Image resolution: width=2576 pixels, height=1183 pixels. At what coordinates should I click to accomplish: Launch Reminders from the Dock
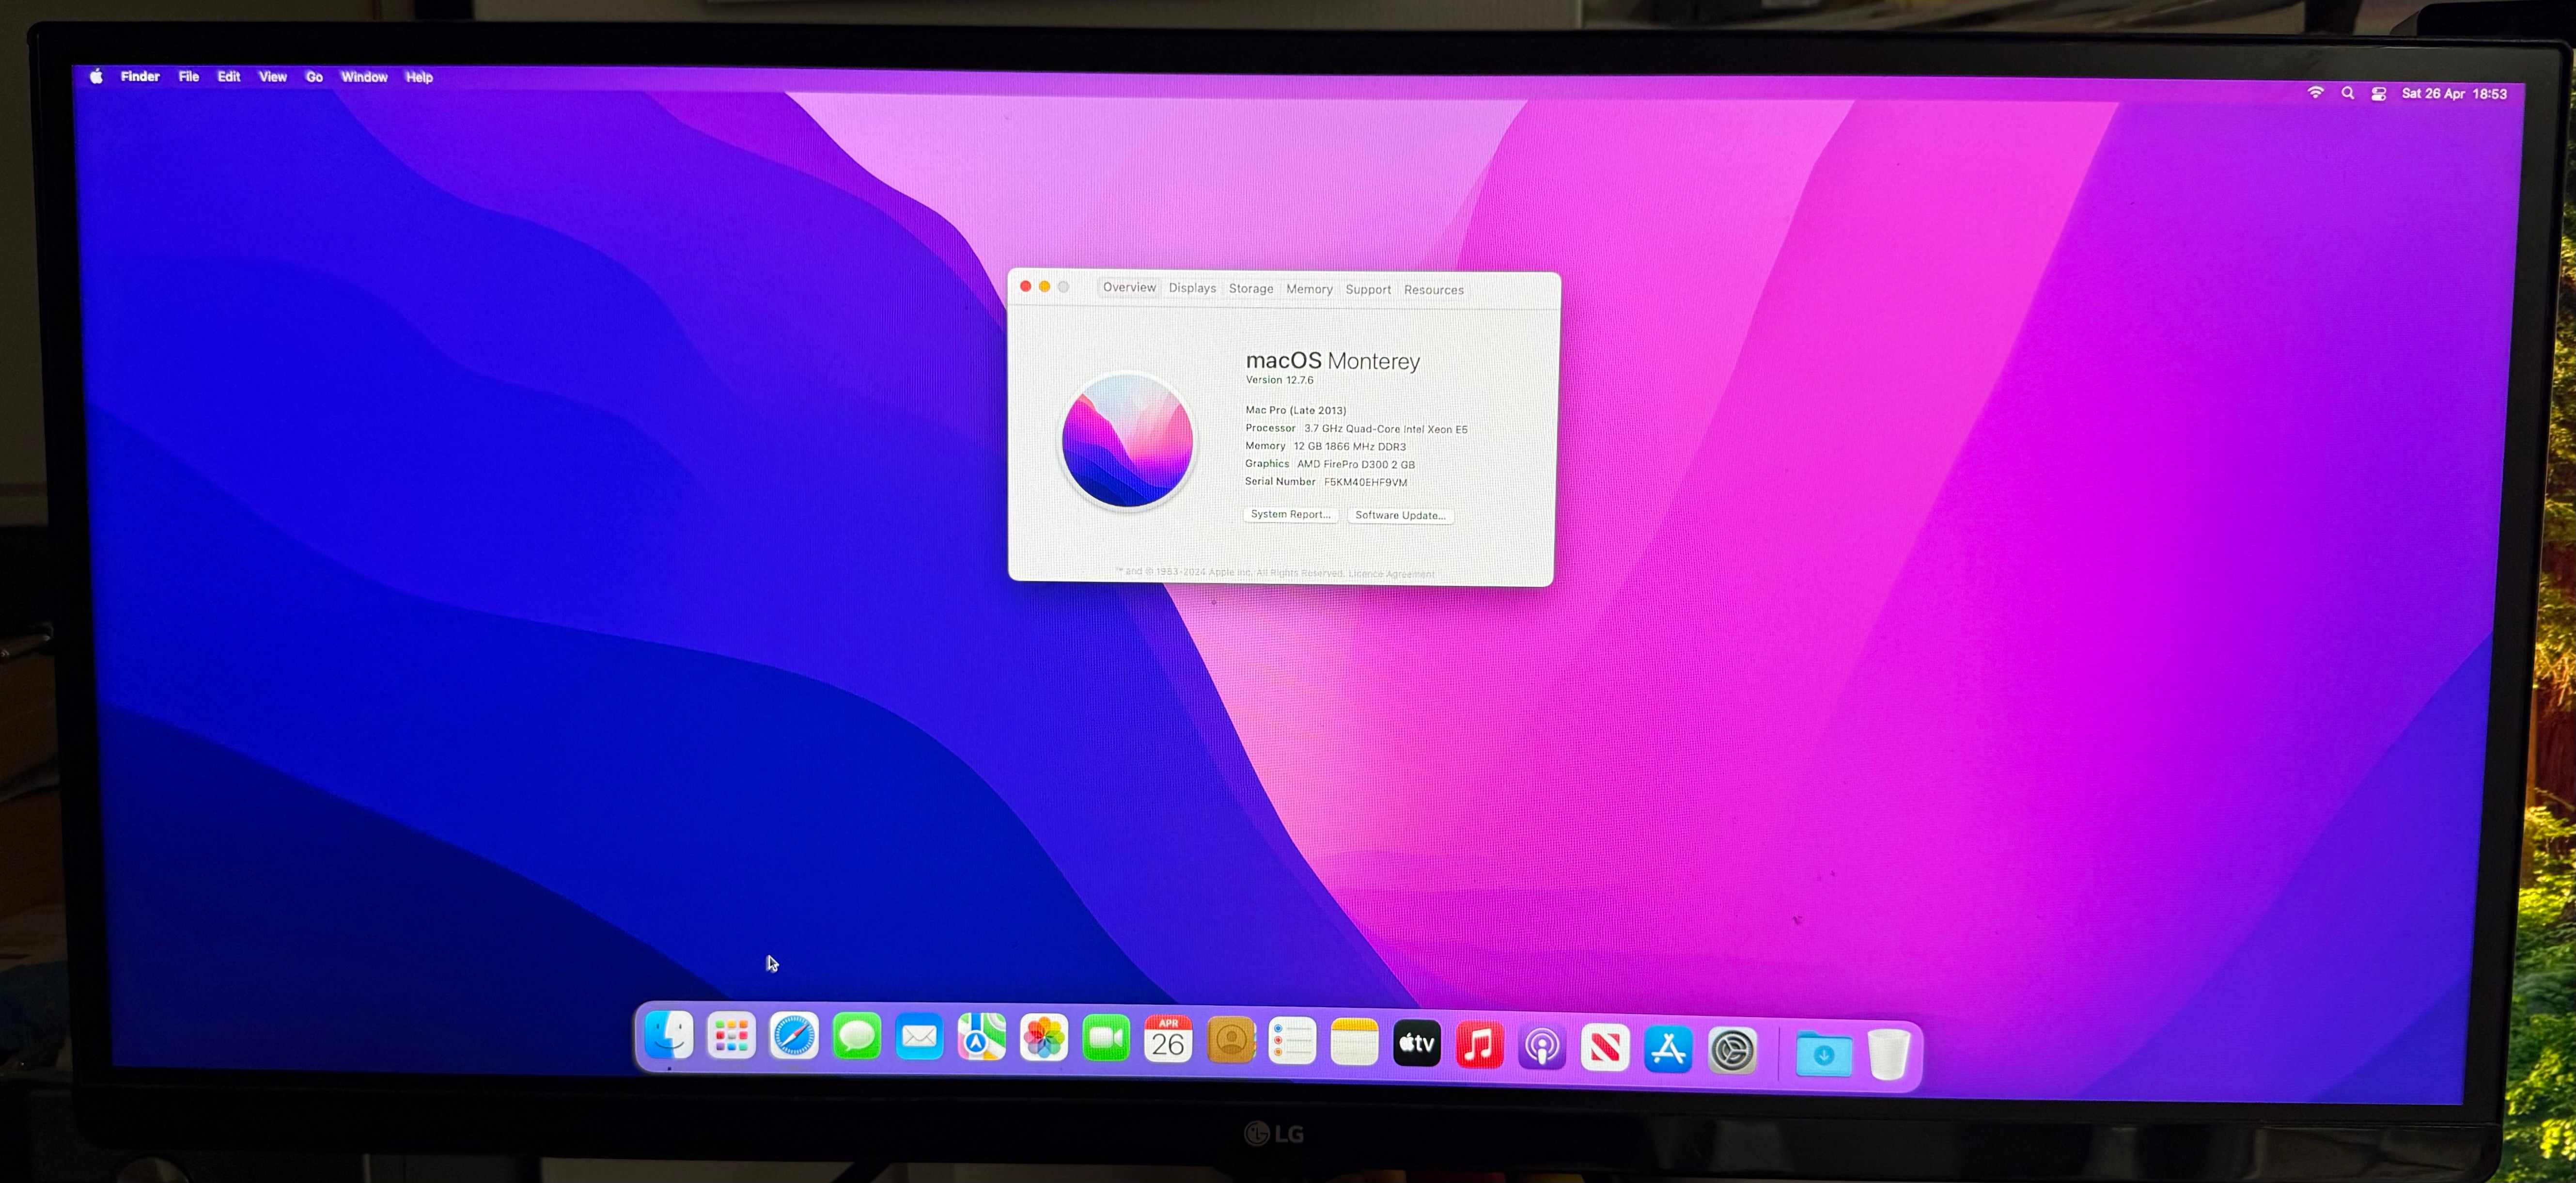pos(1293,1042)
